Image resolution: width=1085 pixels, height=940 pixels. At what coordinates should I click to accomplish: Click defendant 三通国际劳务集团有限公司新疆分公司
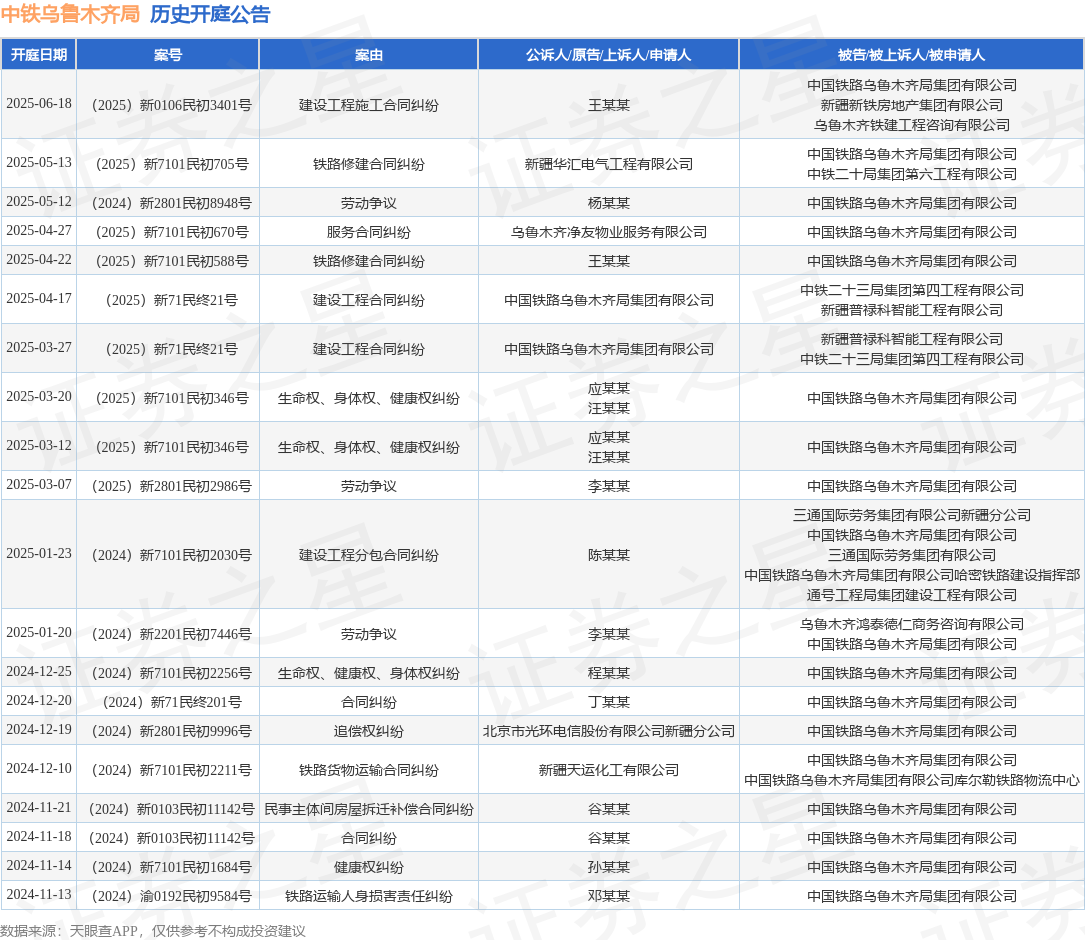[911, 516]
